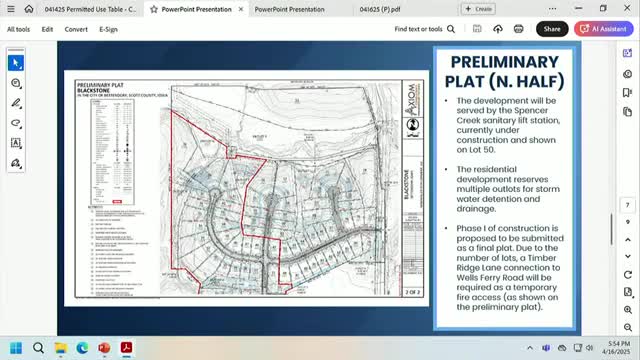Click the print icon
The height and width of the screenshot is (360, 640).
click(x=518, y=29)
